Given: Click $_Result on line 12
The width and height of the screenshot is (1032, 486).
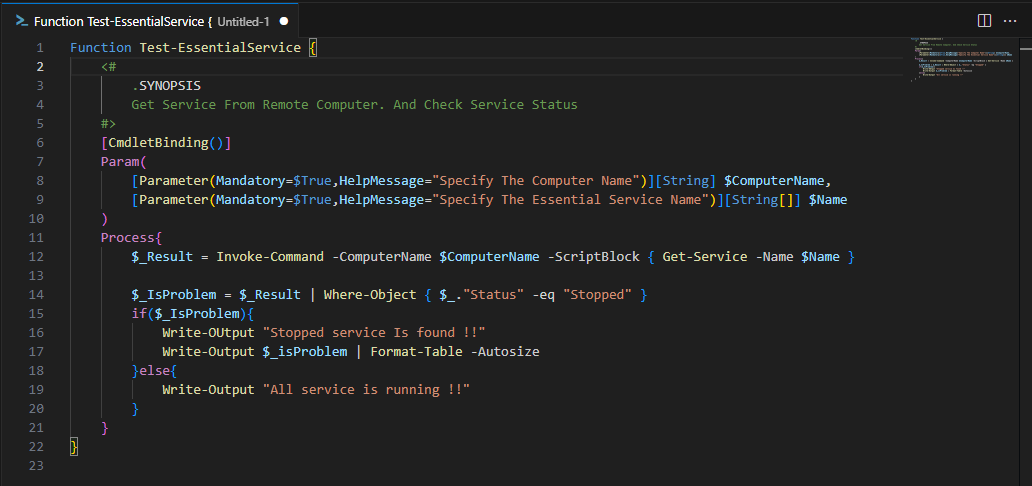Looking at the screenshot, I should 162,257.
